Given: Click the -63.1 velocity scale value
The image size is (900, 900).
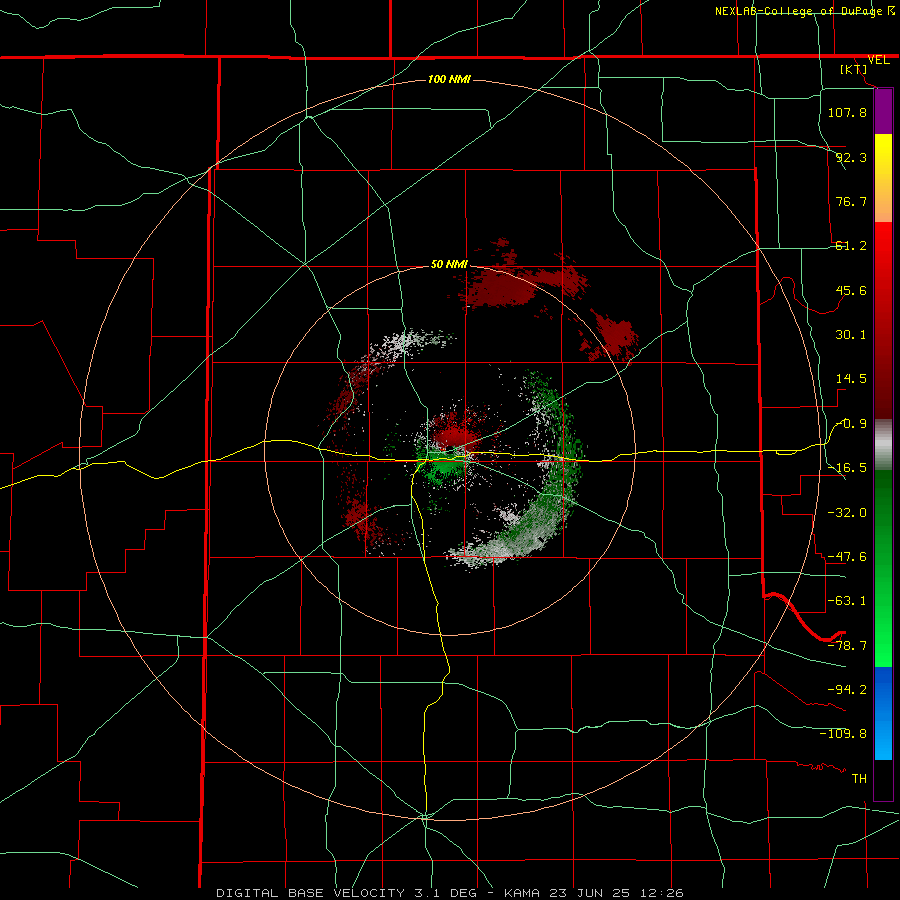Looking at the screenshot, I should click(x=847, y=601).
